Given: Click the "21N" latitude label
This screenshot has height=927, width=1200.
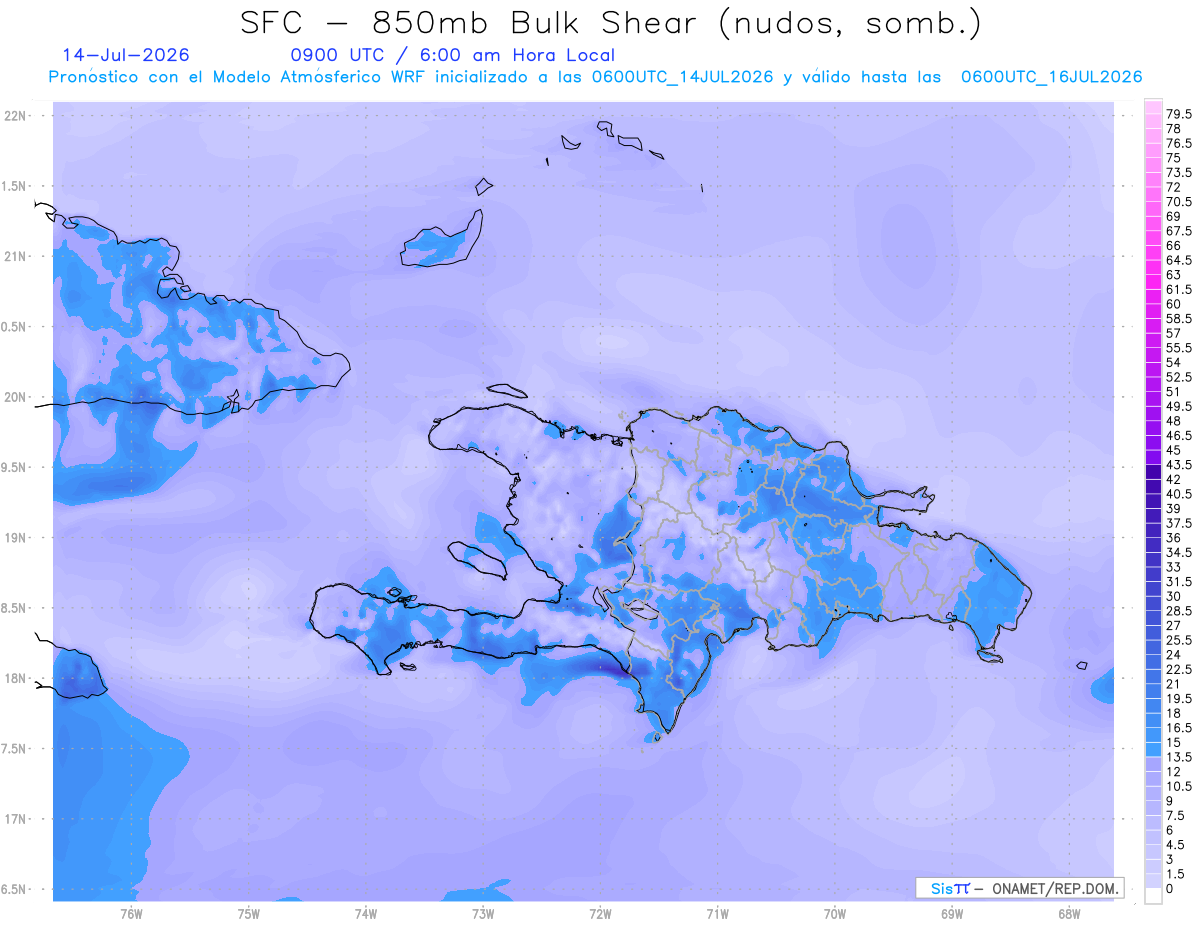Looking at the screenshot, I should point(16,256).
